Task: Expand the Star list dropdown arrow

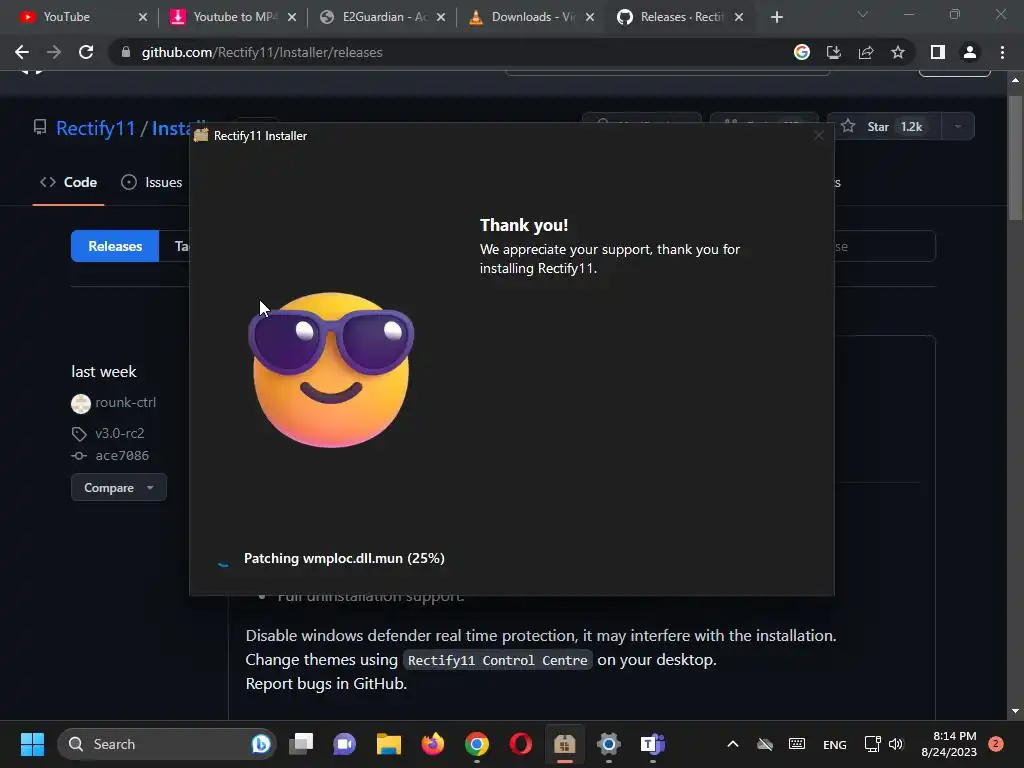Action: 958,127
